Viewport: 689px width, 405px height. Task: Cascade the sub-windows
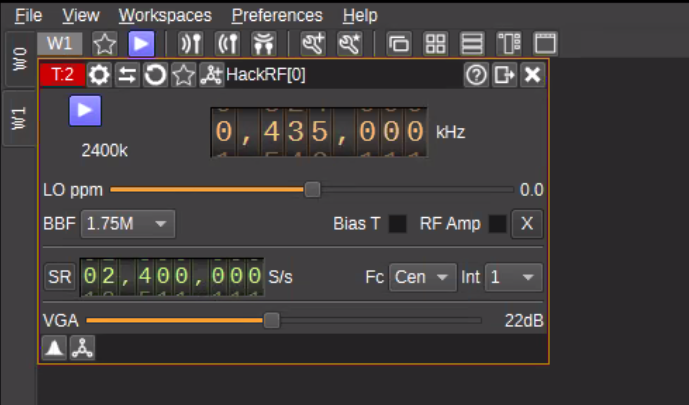[399, 44]
